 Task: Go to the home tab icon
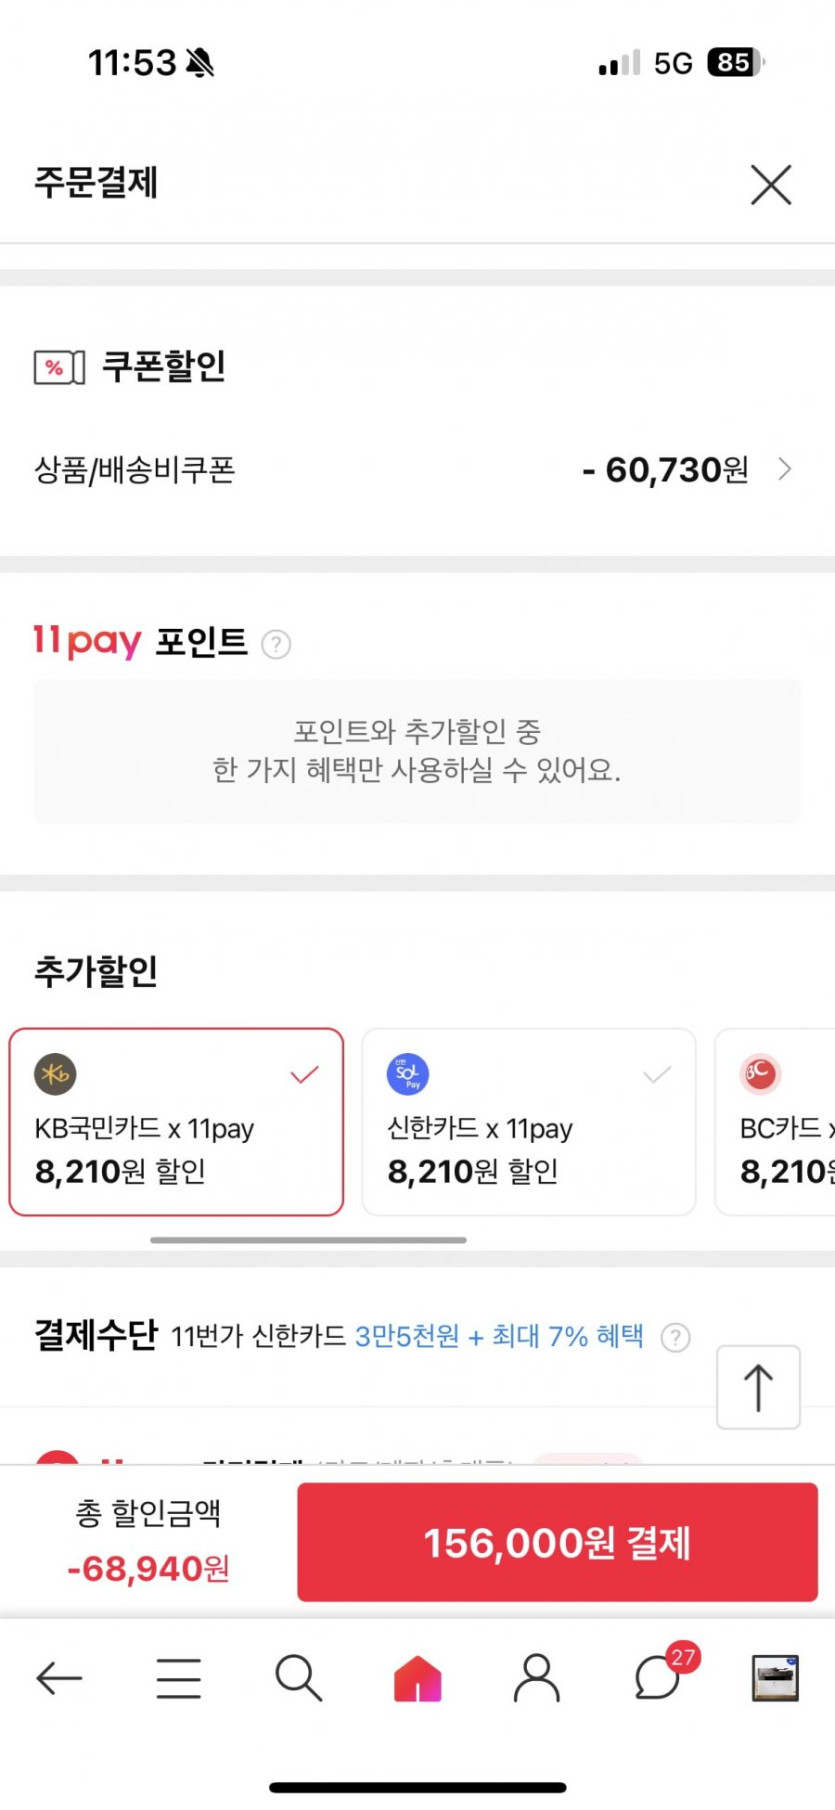418,1678
